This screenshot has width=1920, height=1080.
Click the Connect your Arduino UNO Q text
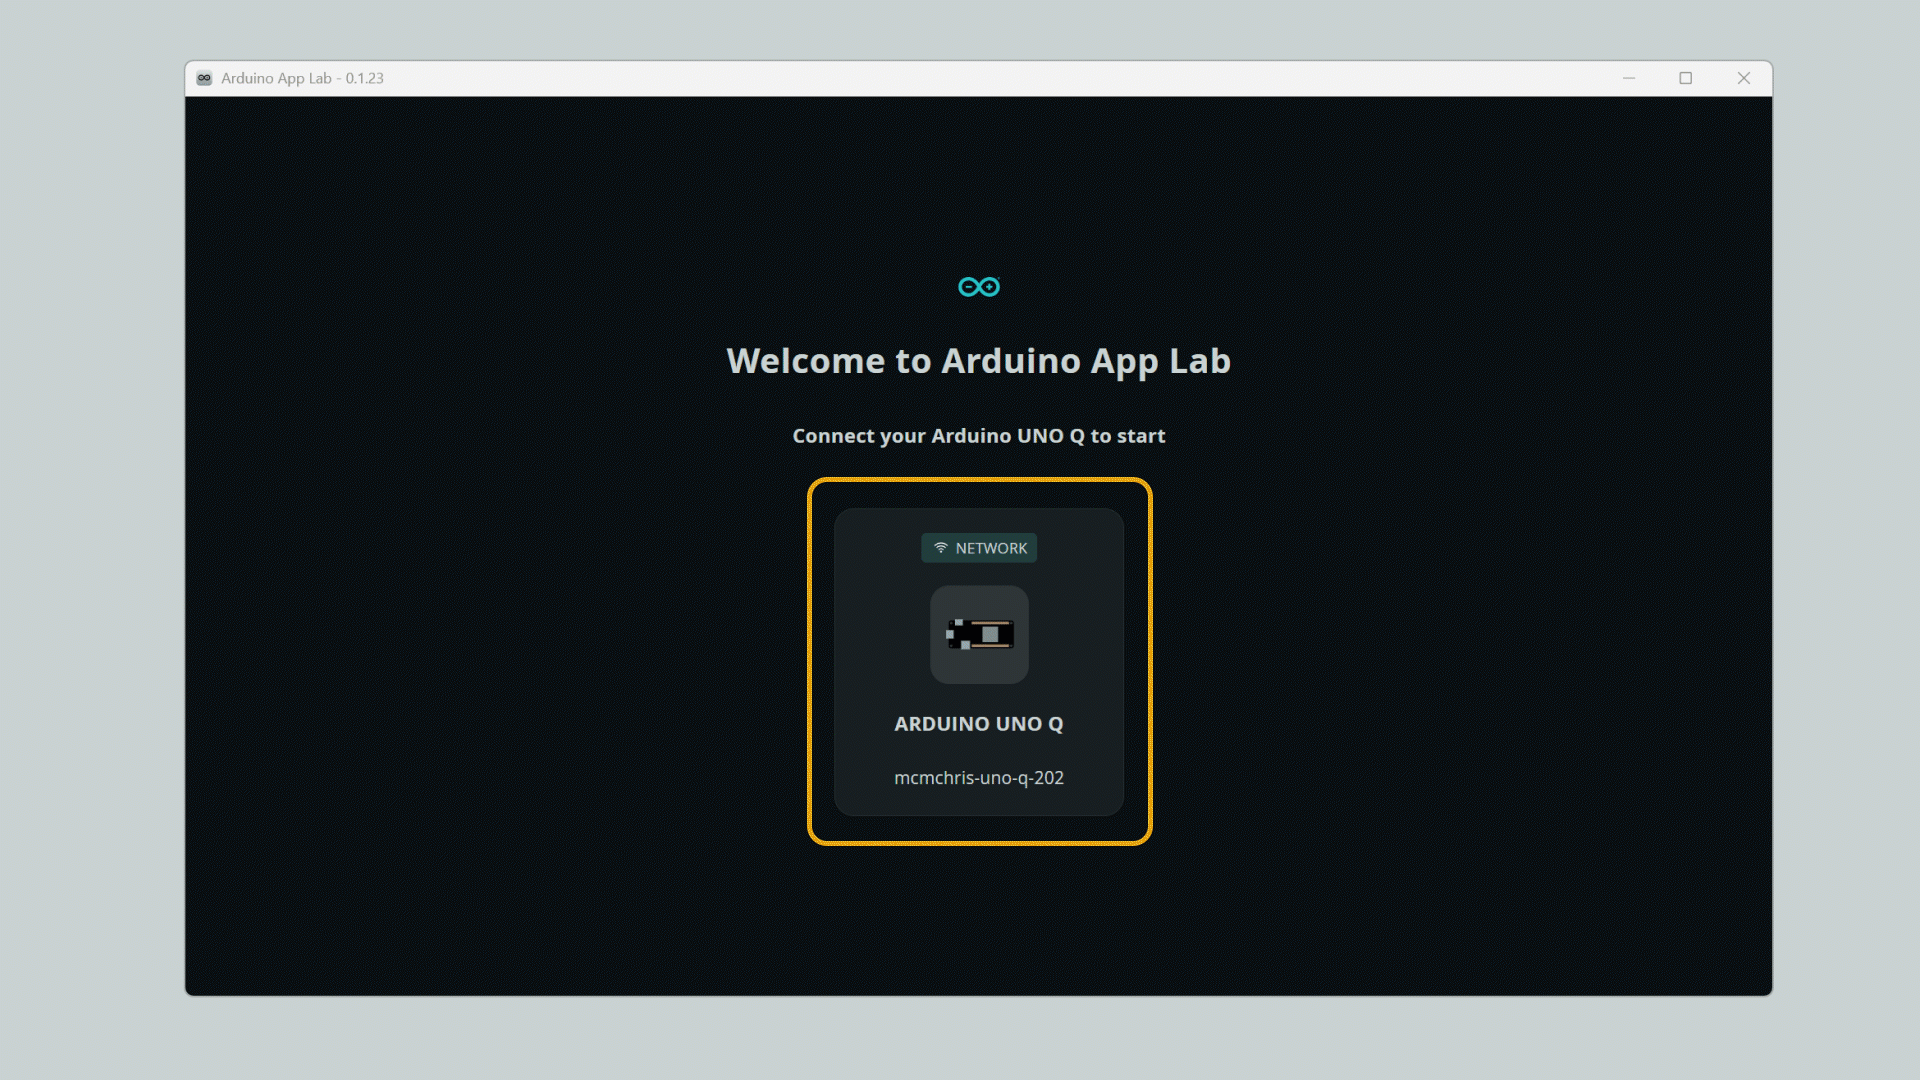point(978,436)
